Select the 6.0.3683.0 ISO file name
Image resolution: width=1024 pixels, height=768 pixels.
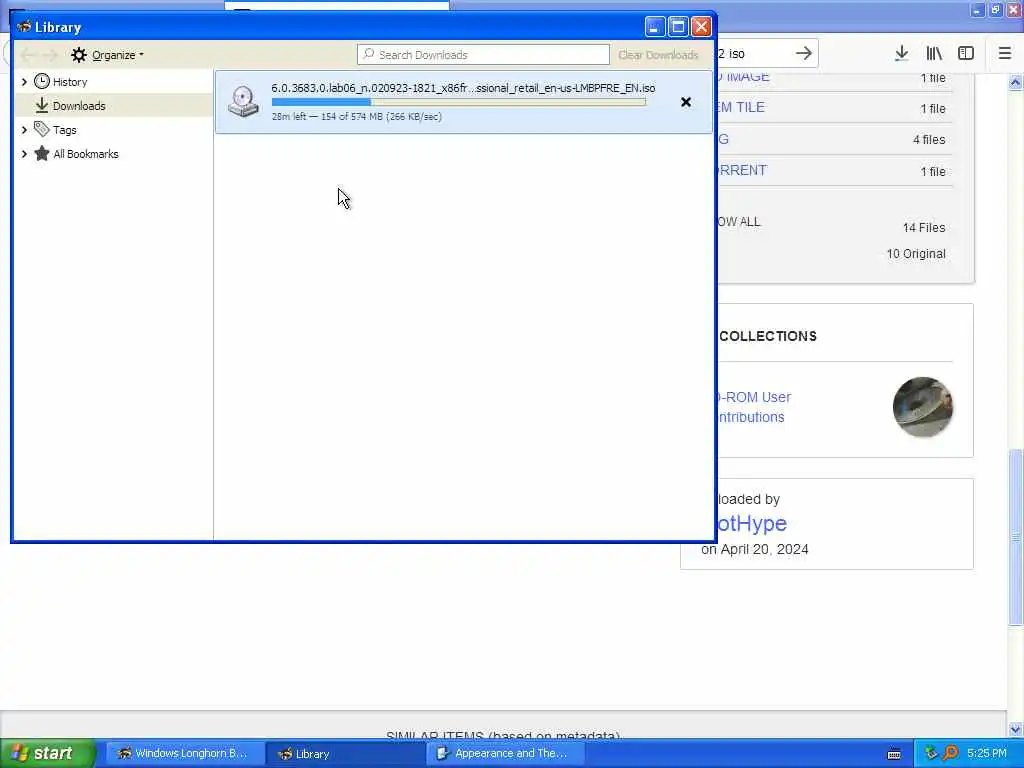(463, 88)
